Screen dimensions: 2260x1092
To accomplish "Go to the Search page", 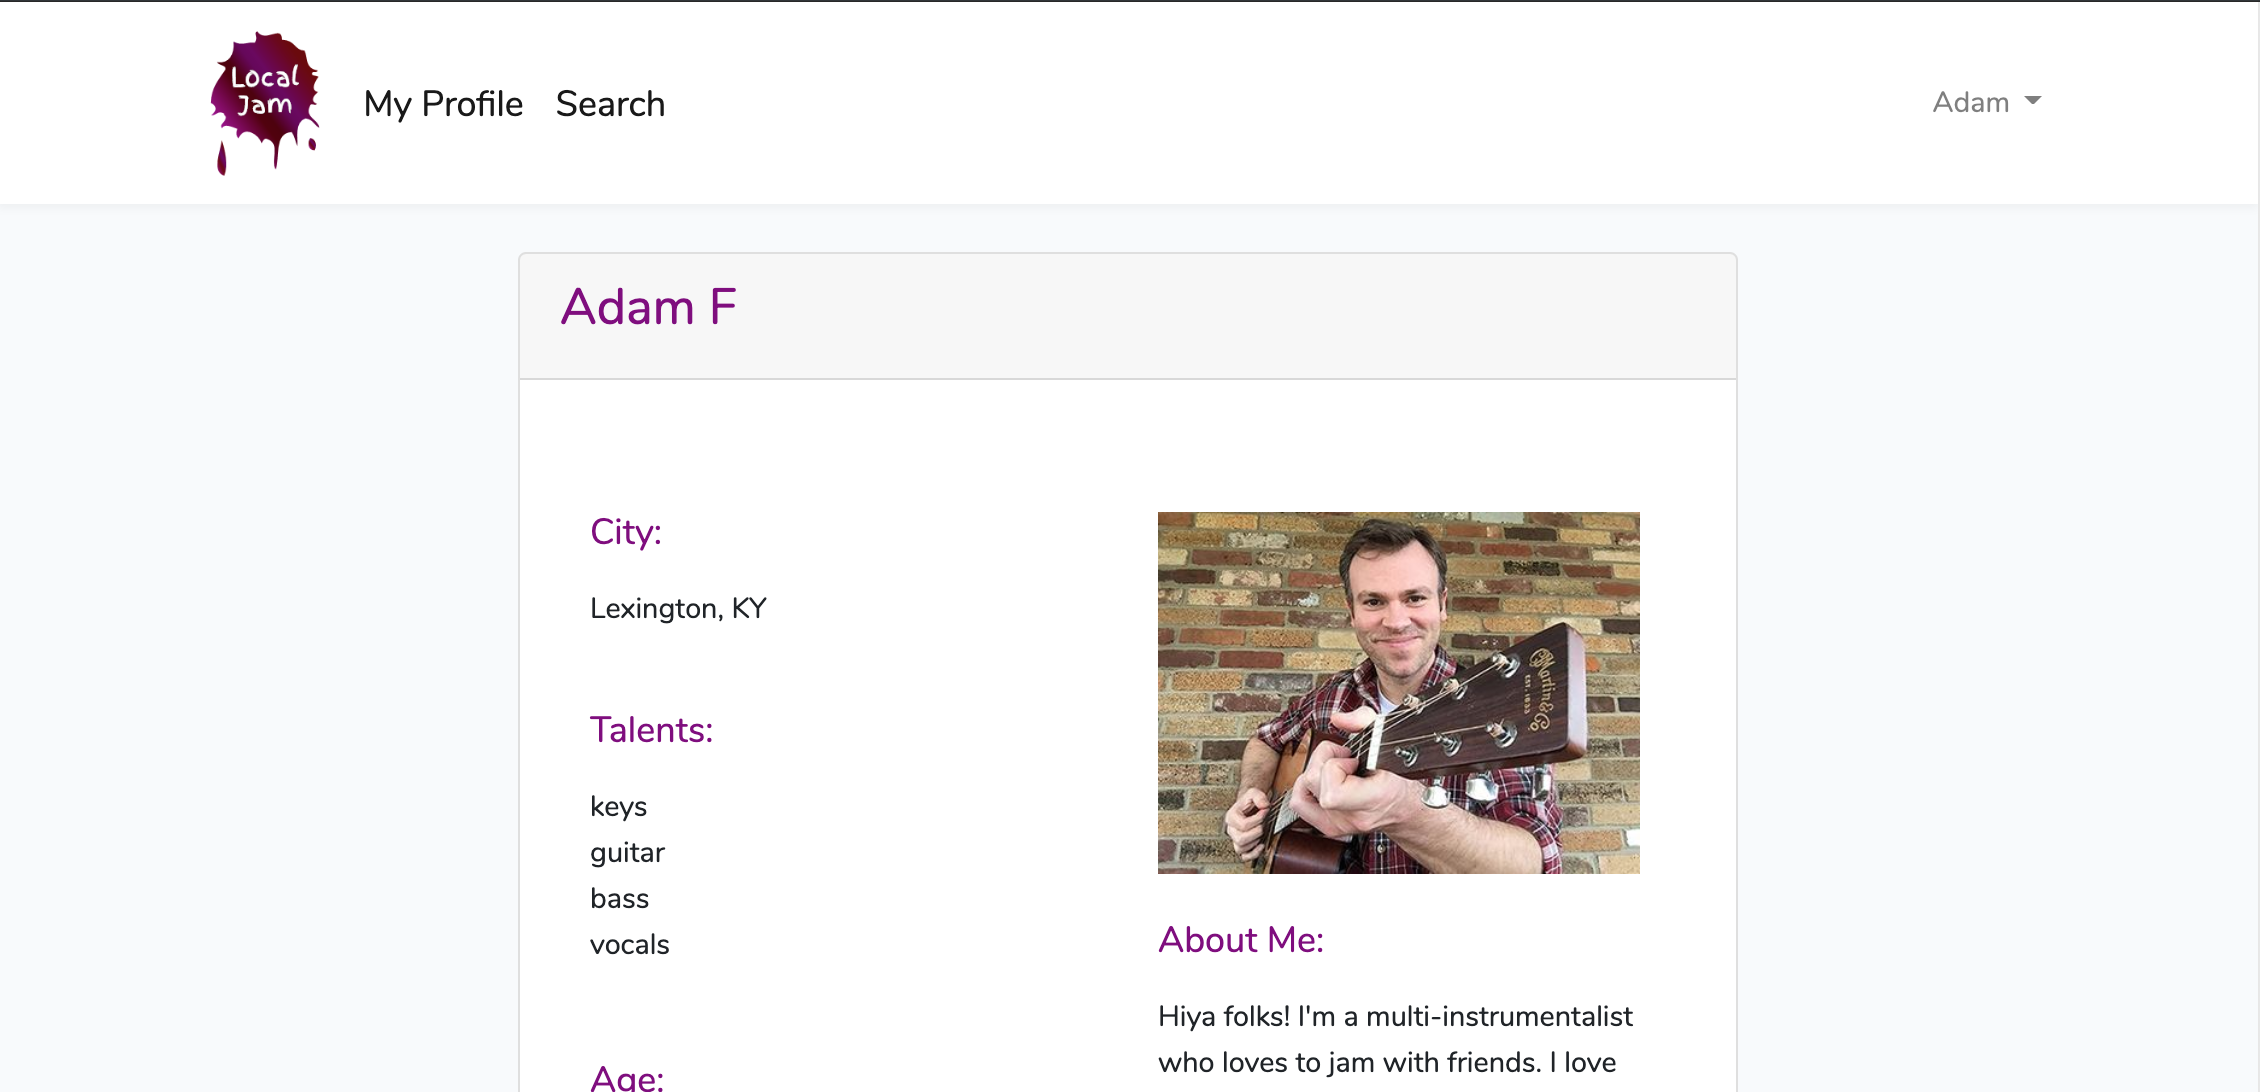I will click(x=610, y=104).
